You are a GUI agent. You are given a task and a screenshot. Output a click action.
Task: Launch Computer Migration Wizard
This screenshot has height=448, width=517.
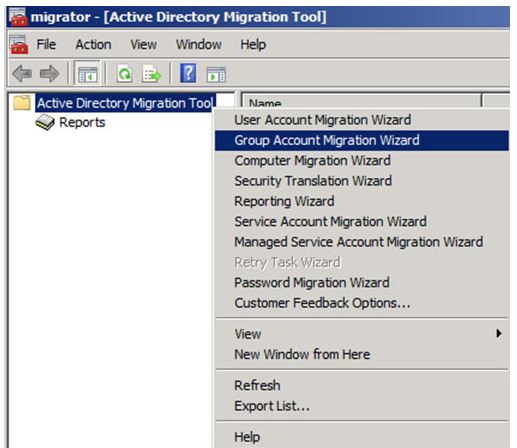pyautogui.click(x=362, y=161)
